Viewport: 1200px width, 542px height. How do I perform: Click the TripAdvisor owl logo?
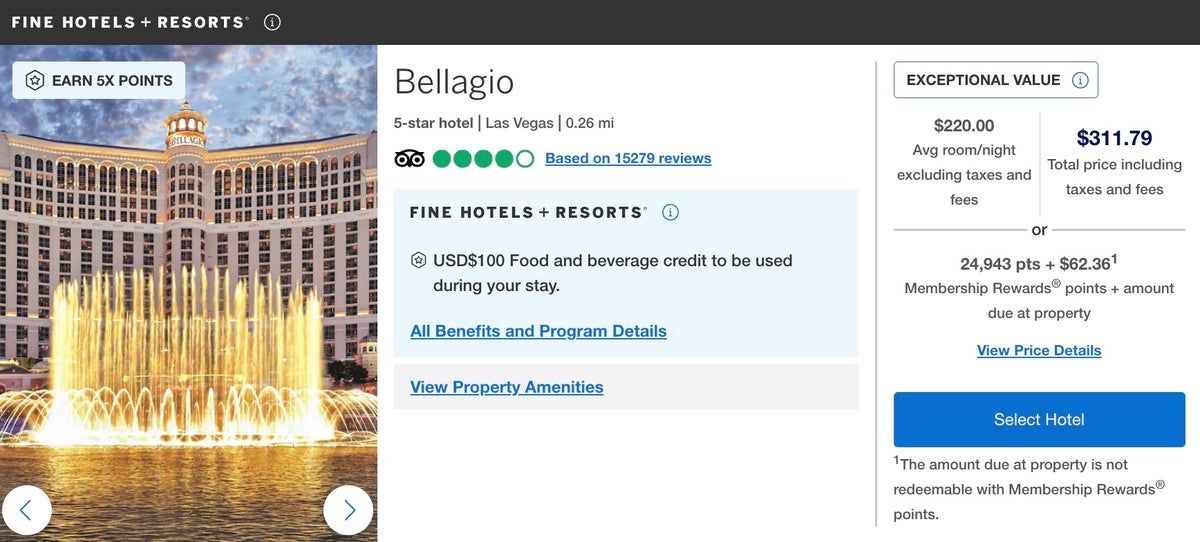tap(409, 159)
